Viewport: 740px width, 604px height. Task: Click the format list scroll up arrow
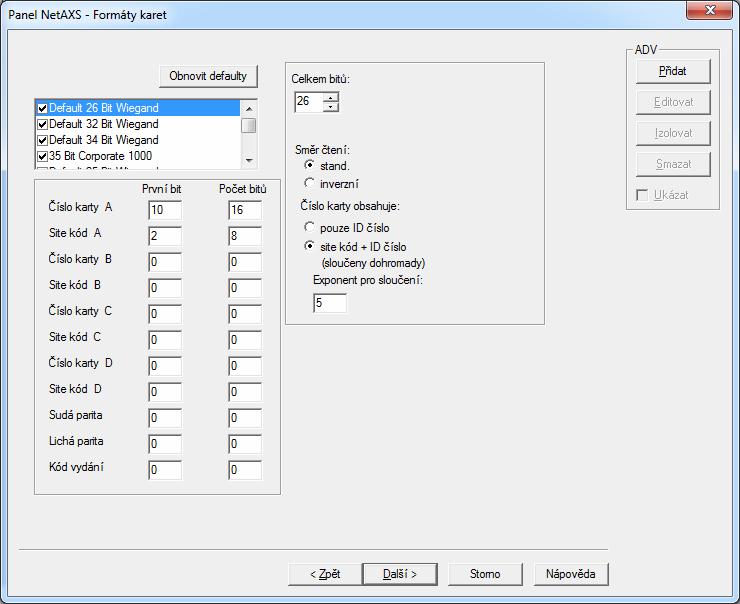[x=249, y=109]
